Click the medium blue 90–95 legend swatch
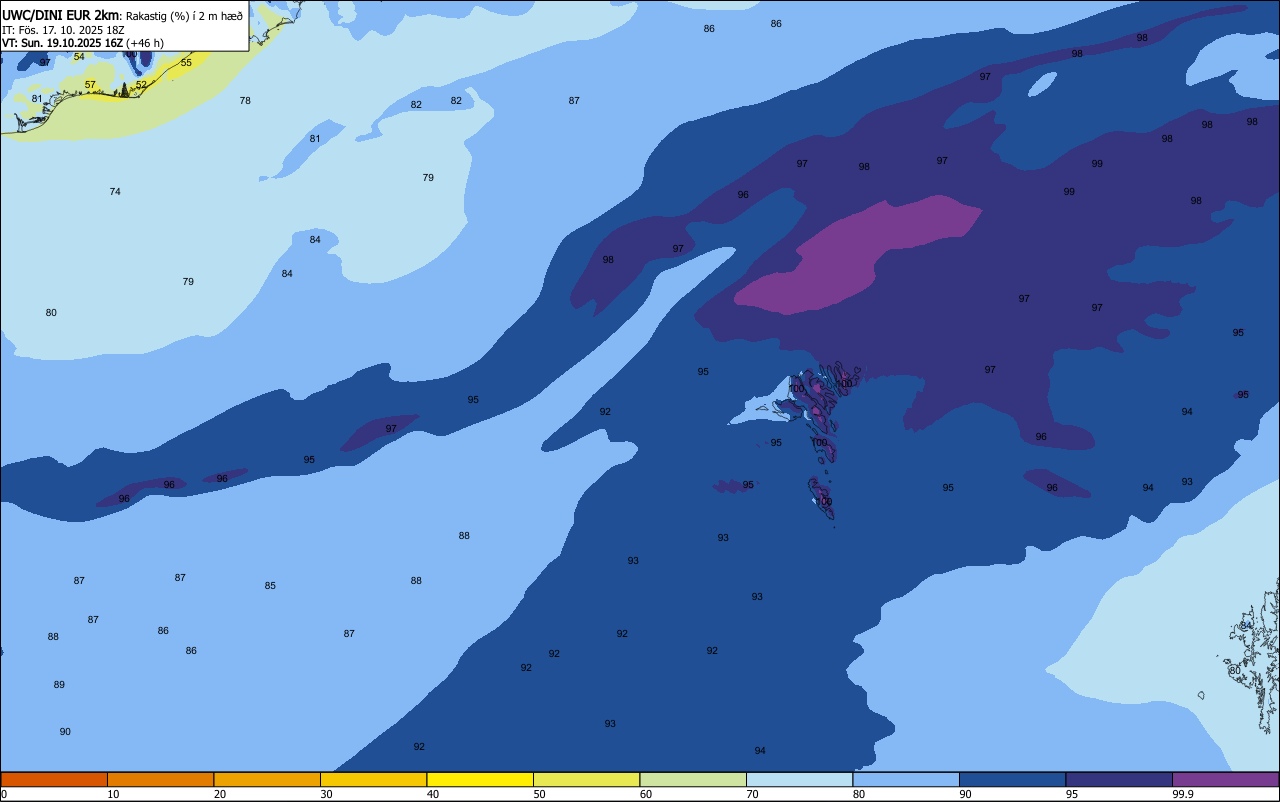Image resolution: width=1280 pixels, height=802 pixels. pos(1012,779)
